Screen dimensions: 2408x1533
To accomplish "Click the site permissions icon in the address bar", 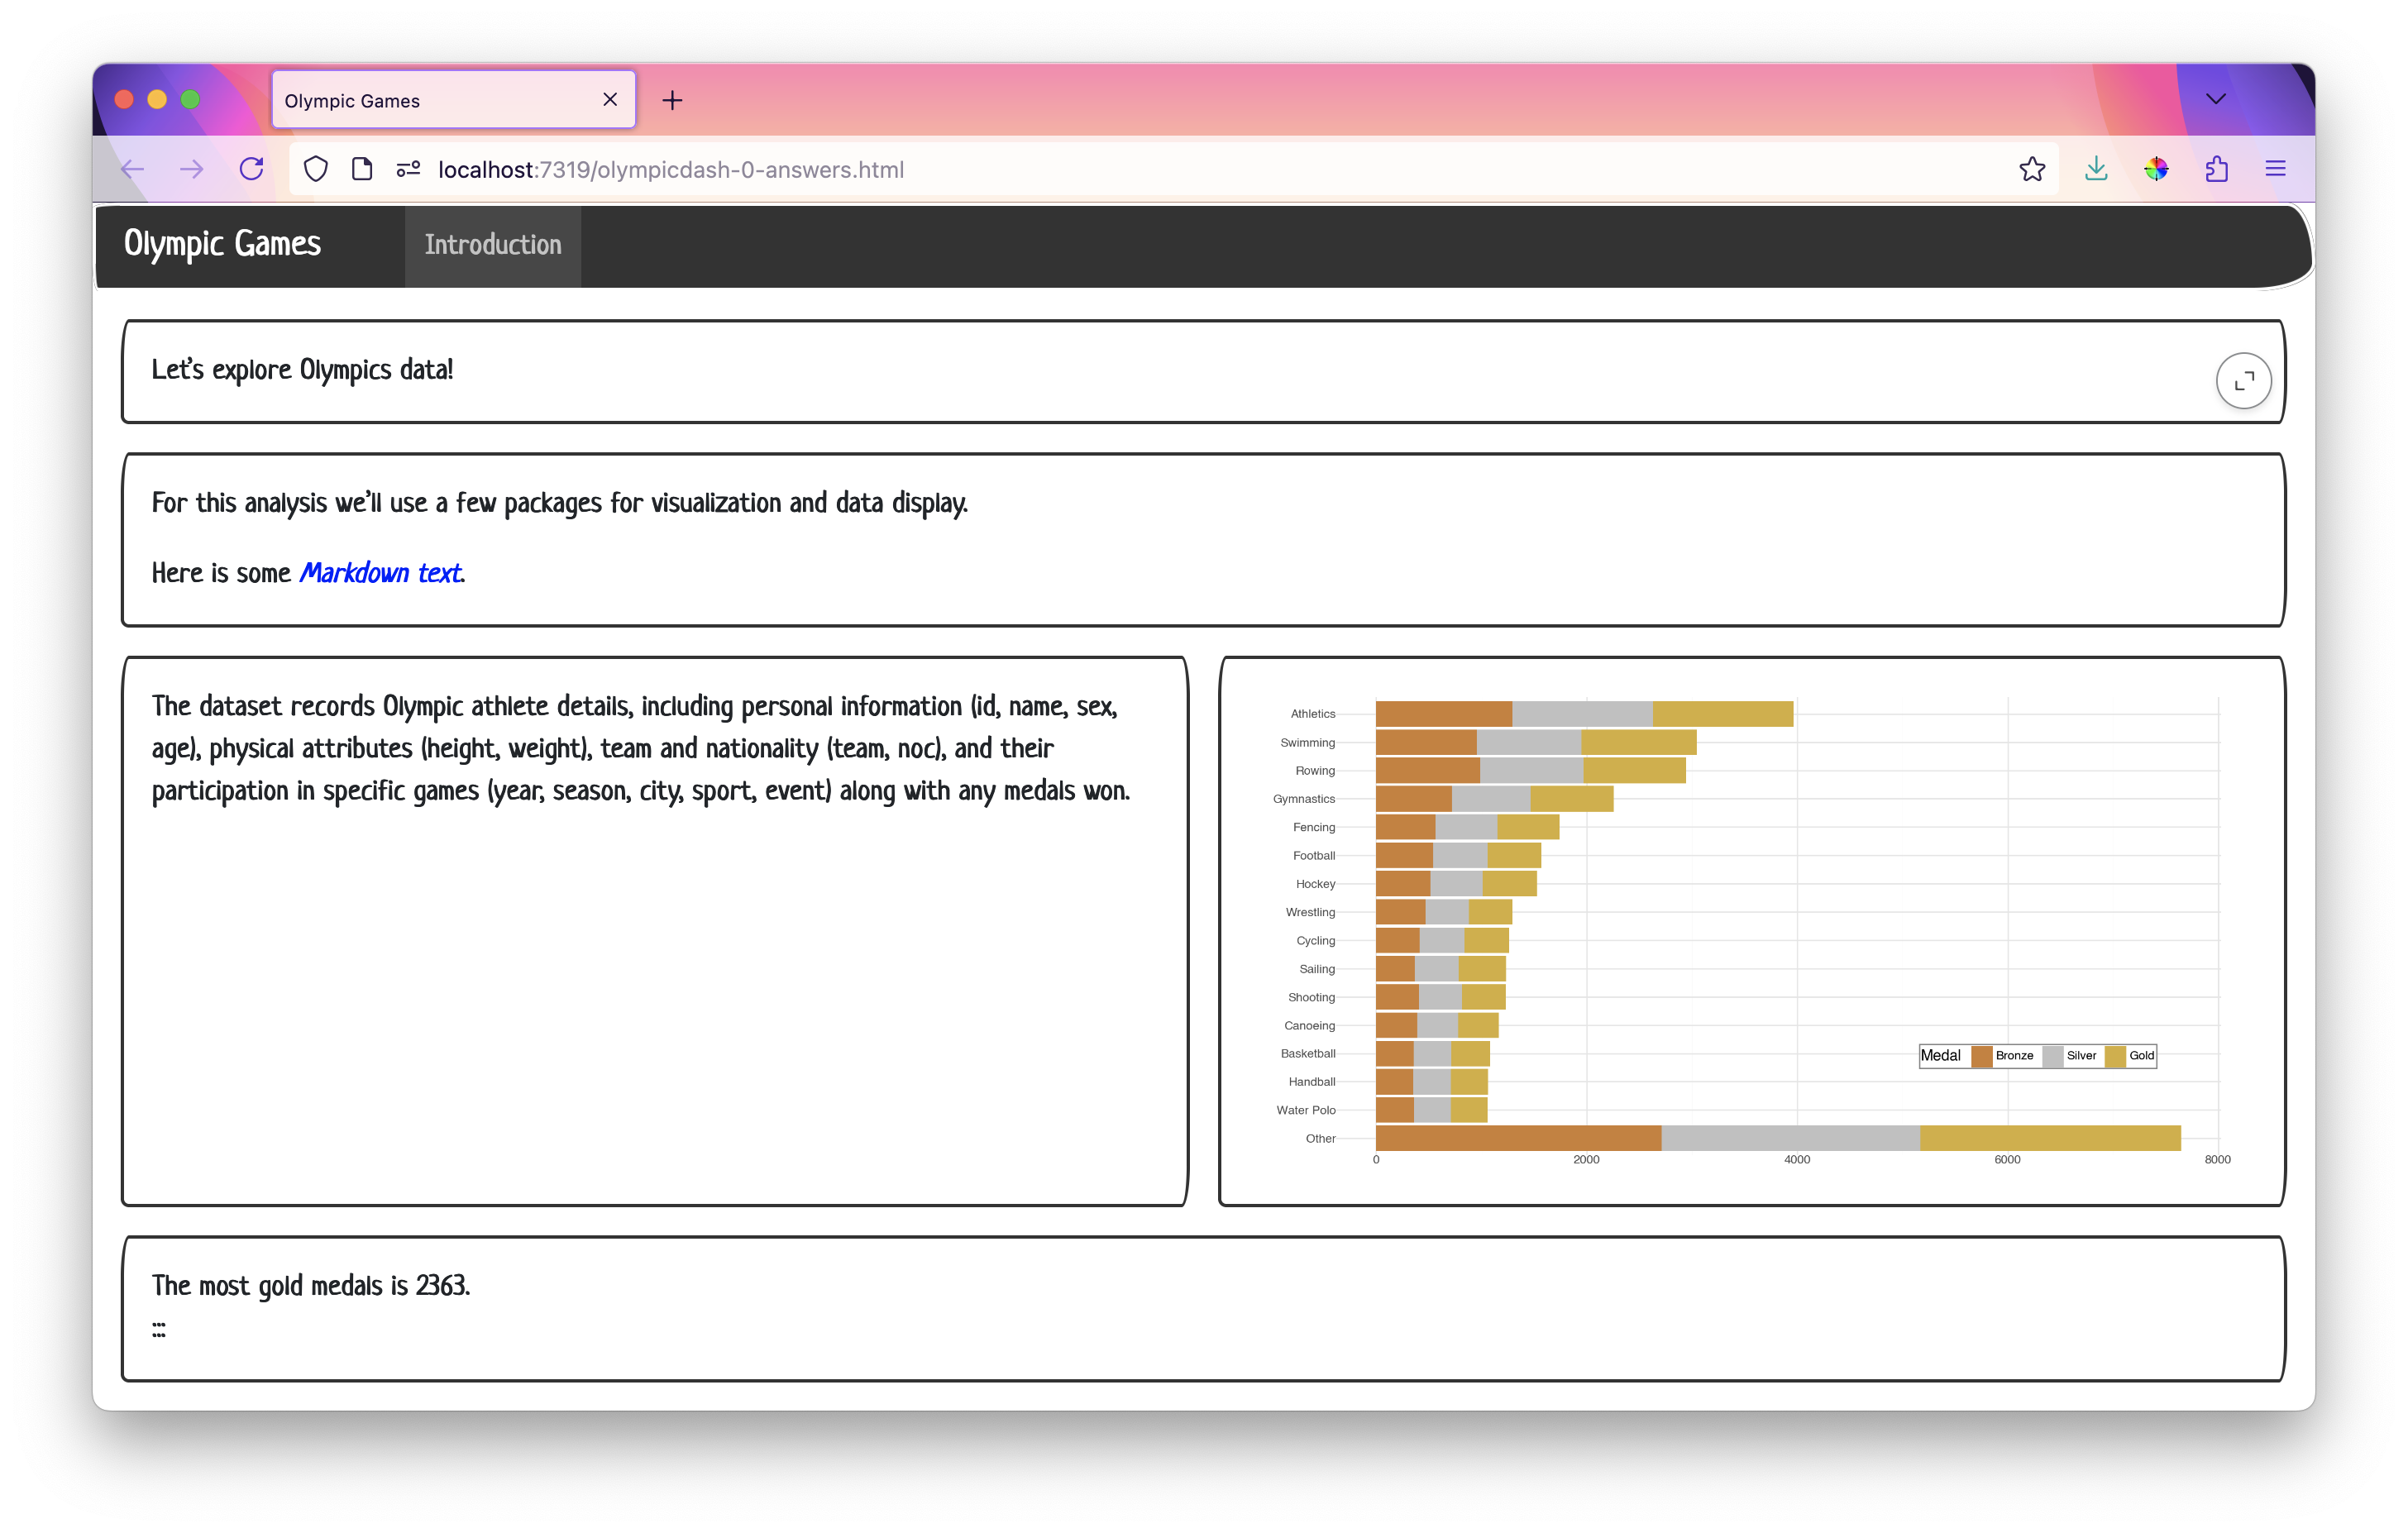I will (x=408, y=169).
